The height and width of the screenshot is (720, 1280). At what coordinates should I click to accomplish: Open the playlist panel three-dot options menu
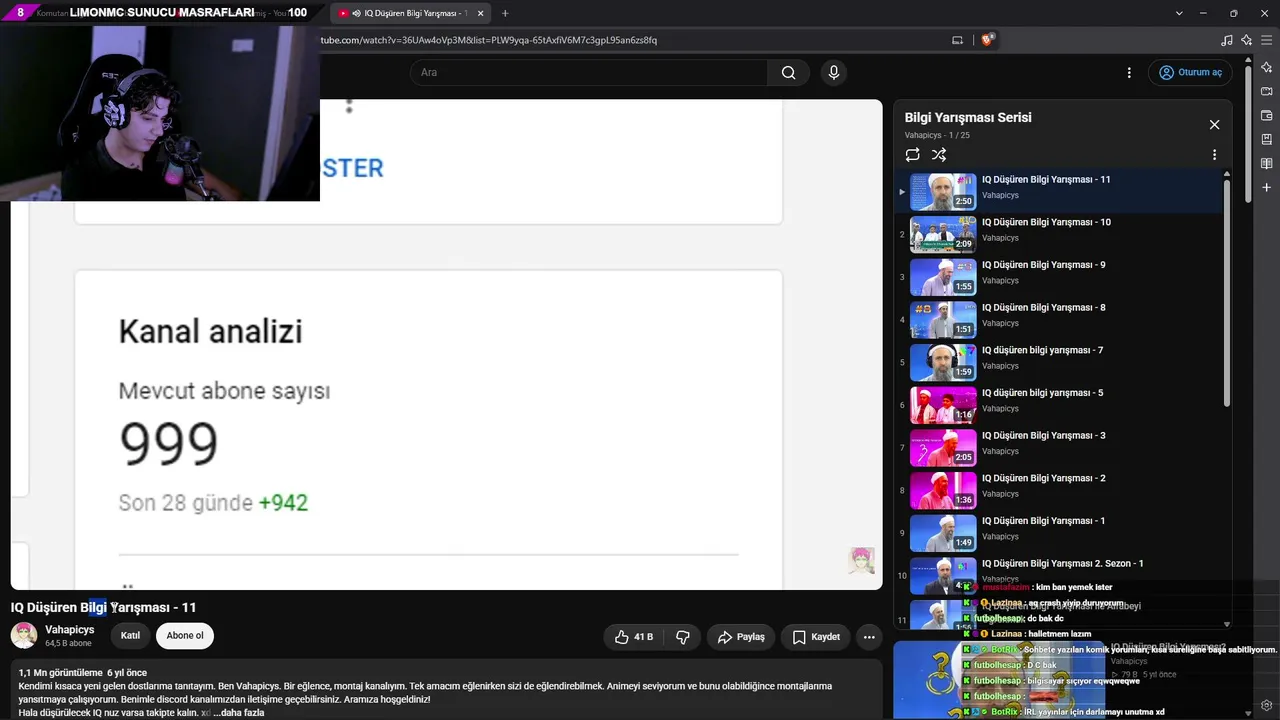coord(1214,155)
